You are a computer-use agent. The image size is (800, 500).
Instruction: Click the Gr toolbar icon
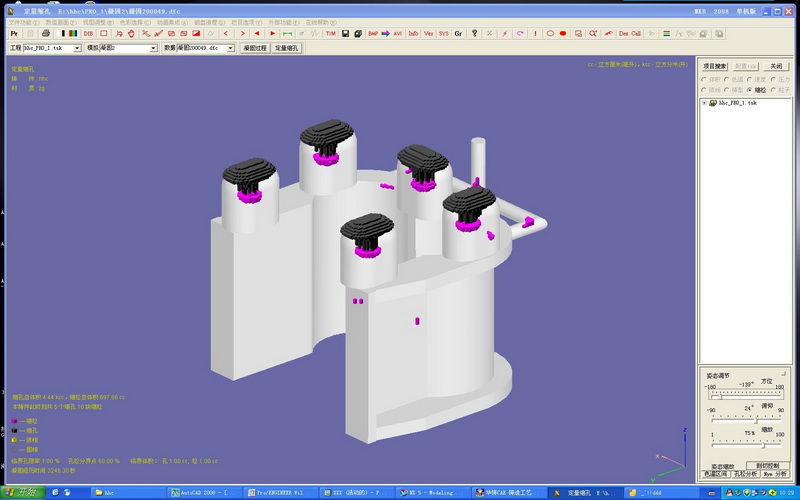458,33
